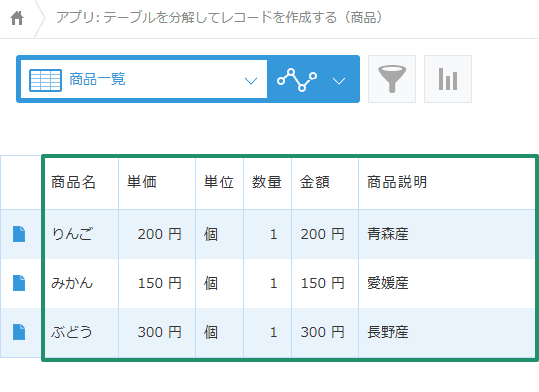This screenshot has width=539, height=392.
Task: Click the 金額 cell in りんご row
Action: [x=325, y=234]
